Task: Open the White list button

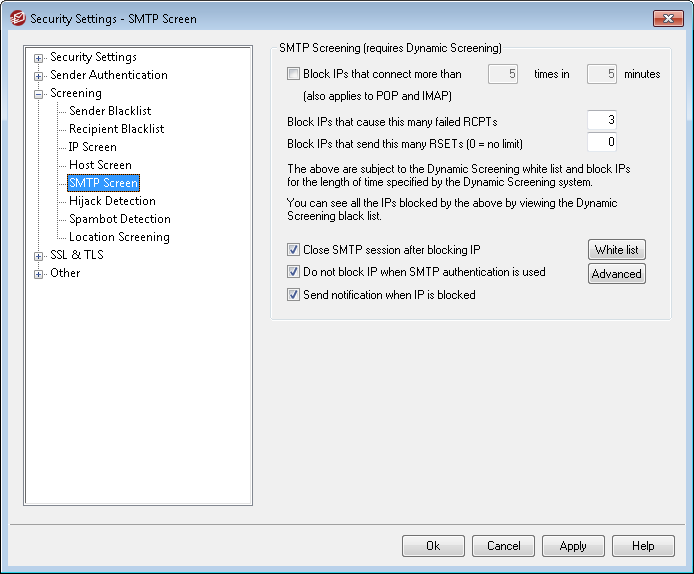Action: (616, 250)
